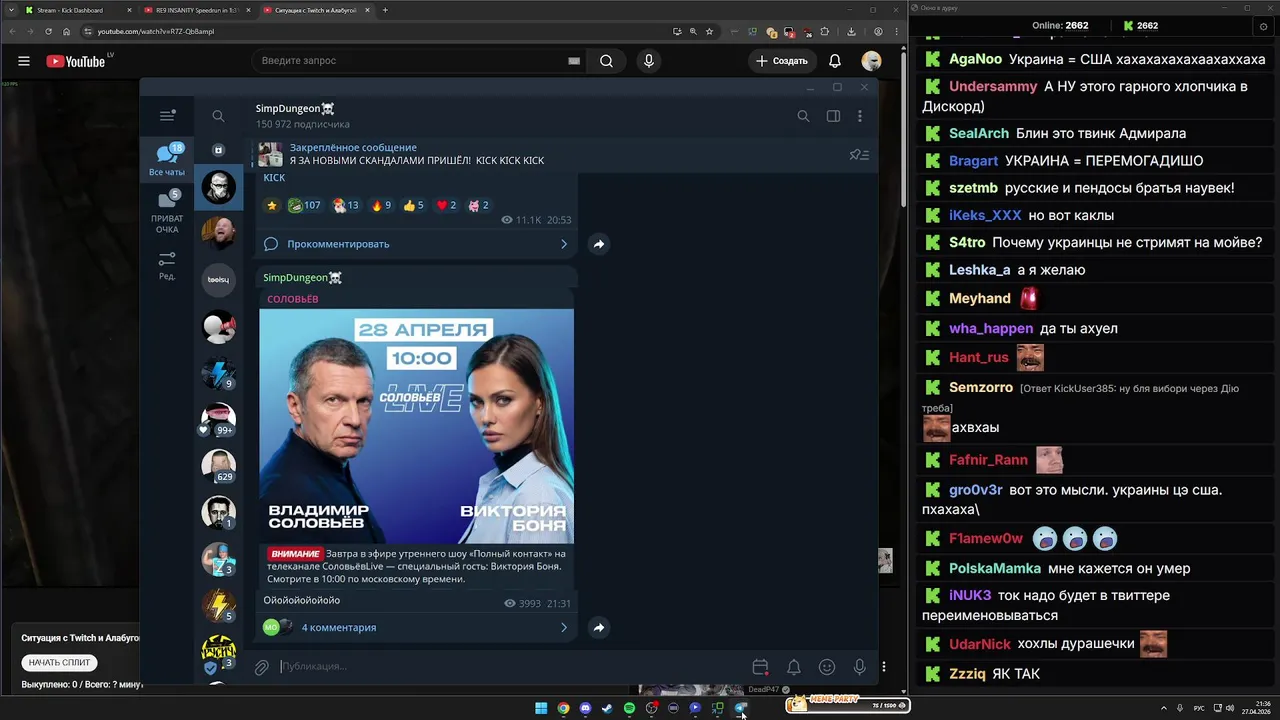Open extra options dots beside composer
This screenshot has width=1280, height=720.
click(x=883, y=667)
